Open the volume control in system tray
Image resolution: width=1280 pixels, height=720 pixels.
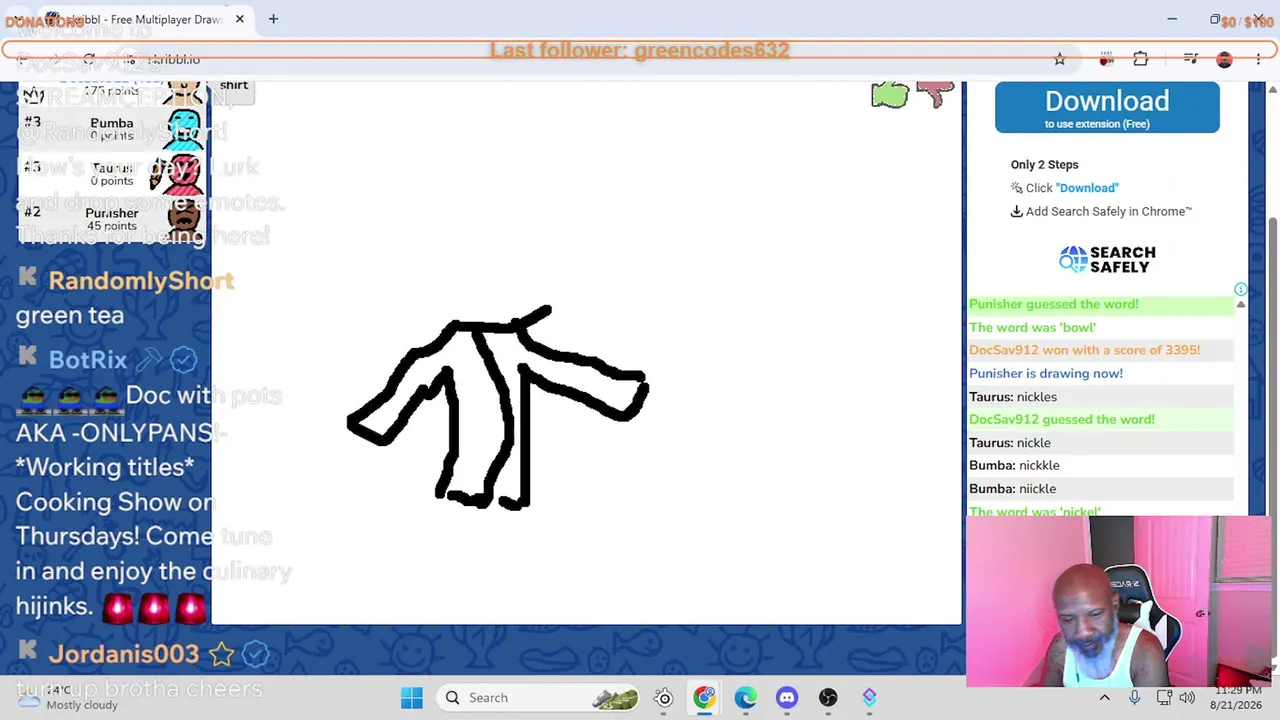click(1187, 698)
